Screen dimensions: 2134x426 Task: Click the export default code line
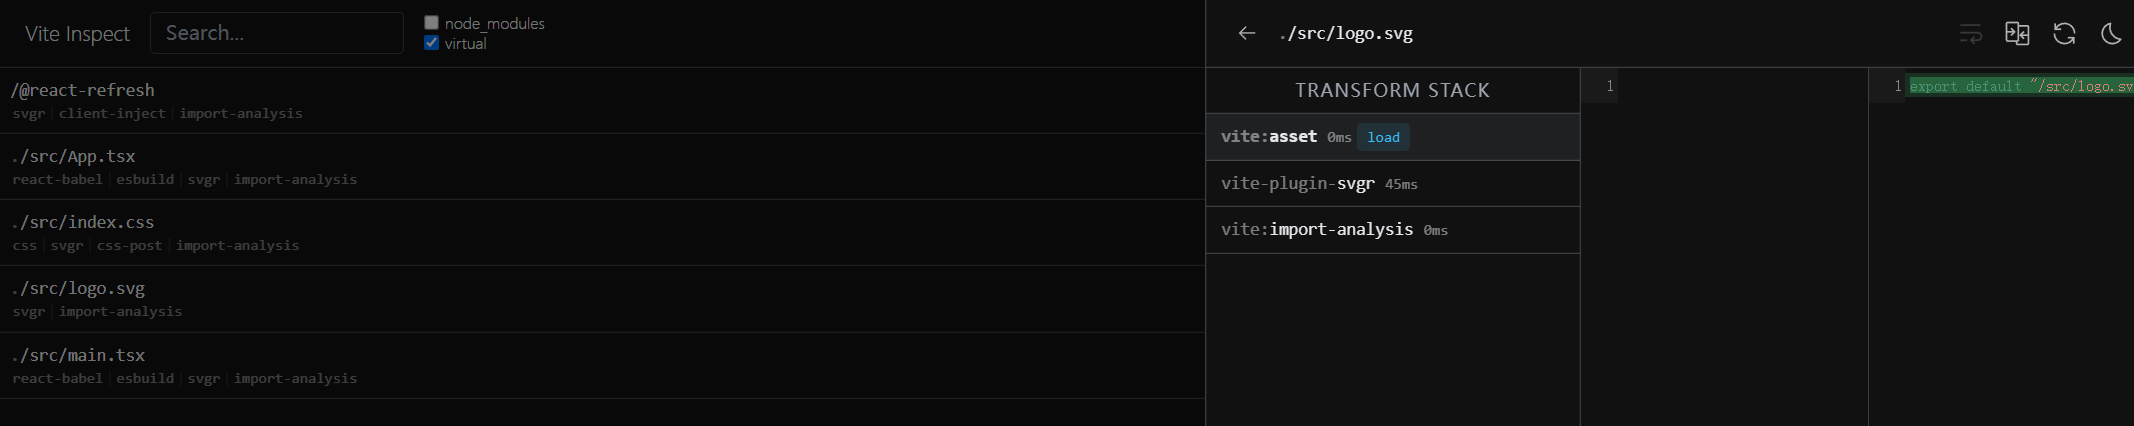[x=2021, y=86]
